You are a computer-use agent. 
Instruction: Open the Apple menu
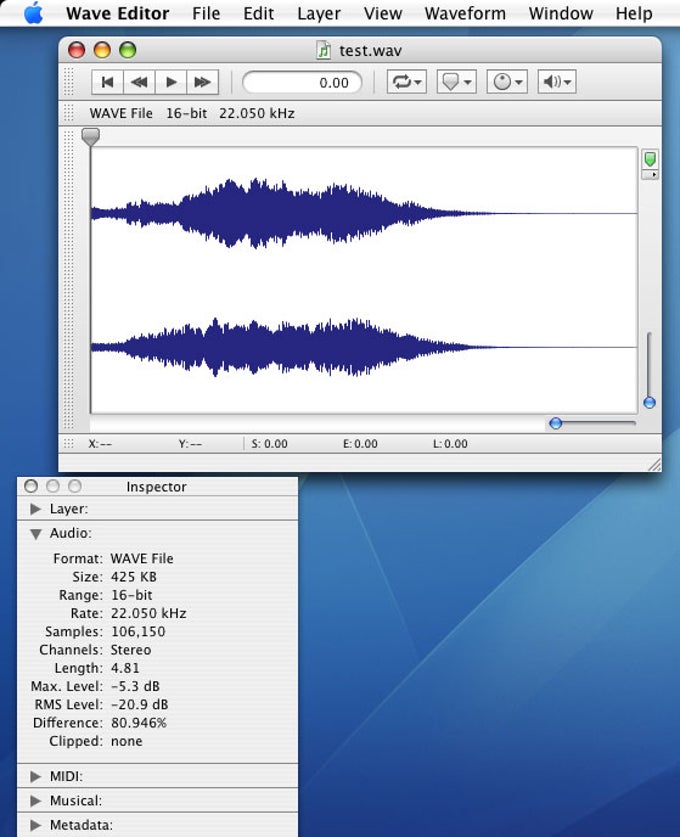point(33,13)
